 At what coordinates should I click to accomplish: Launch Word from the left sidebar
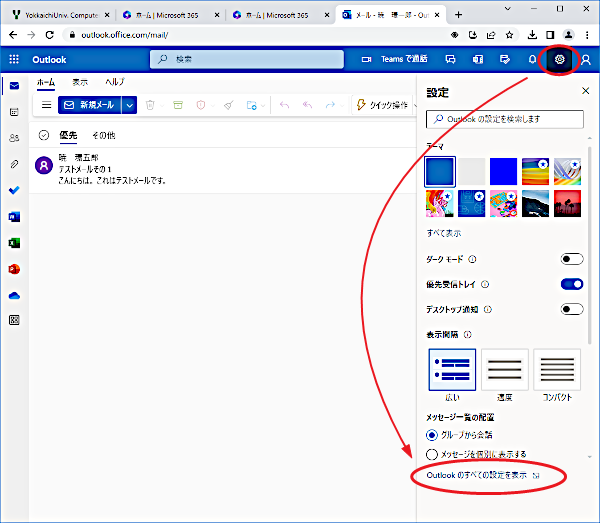(x=14, y=217)
